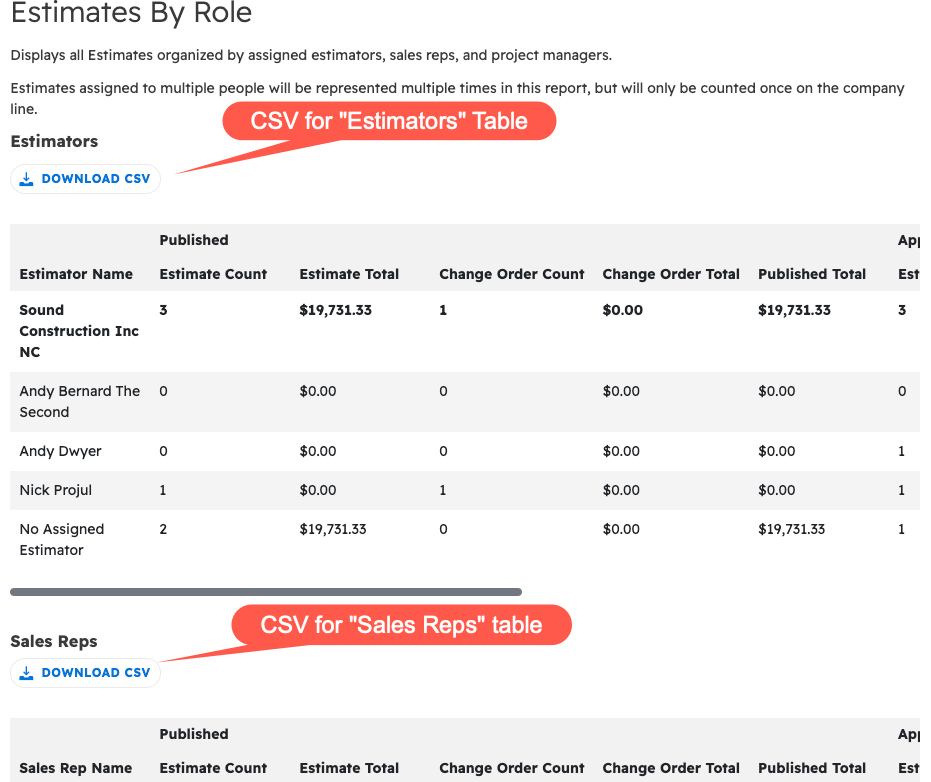Click Estimate Count header in Estimators table
This screenshot has width=931, height=782.
(213, 274)
